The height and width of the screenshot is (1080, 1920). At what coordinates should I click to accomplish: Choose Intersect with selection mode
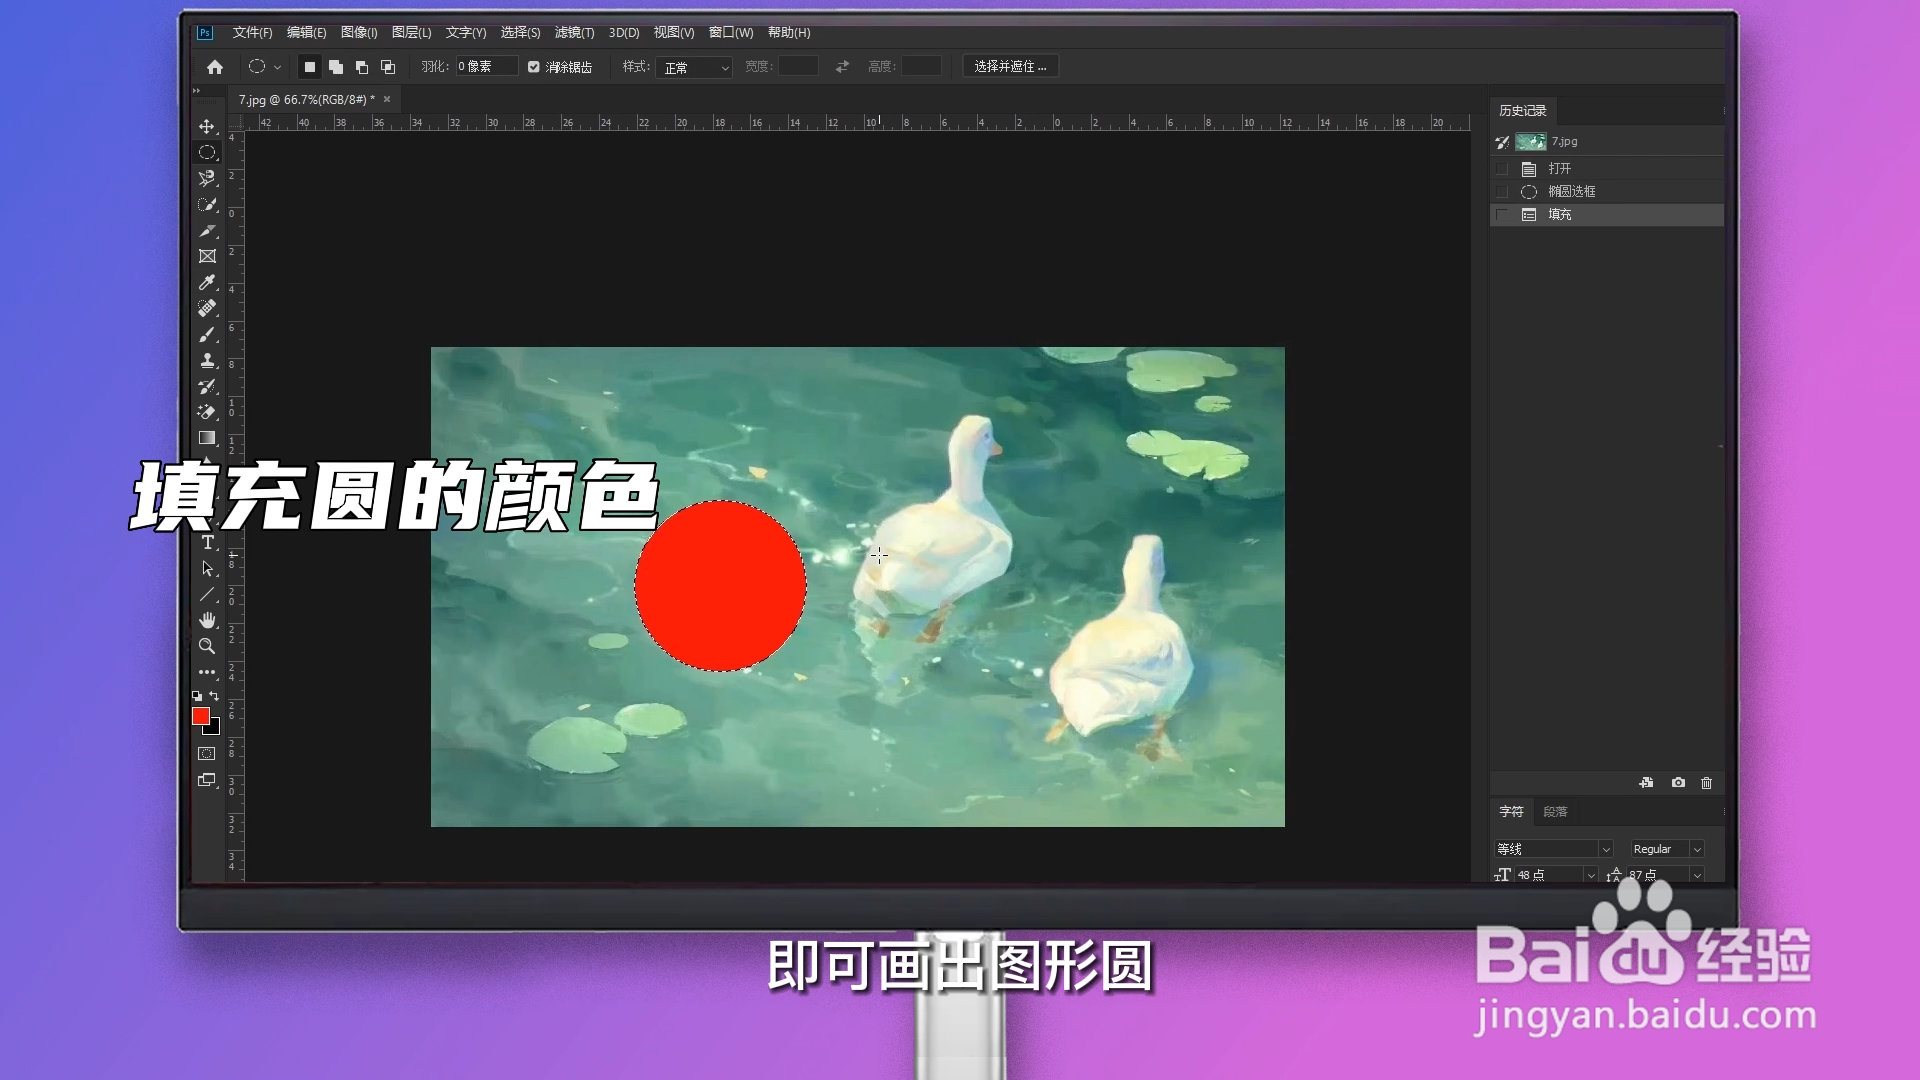[x=388, y=67]
